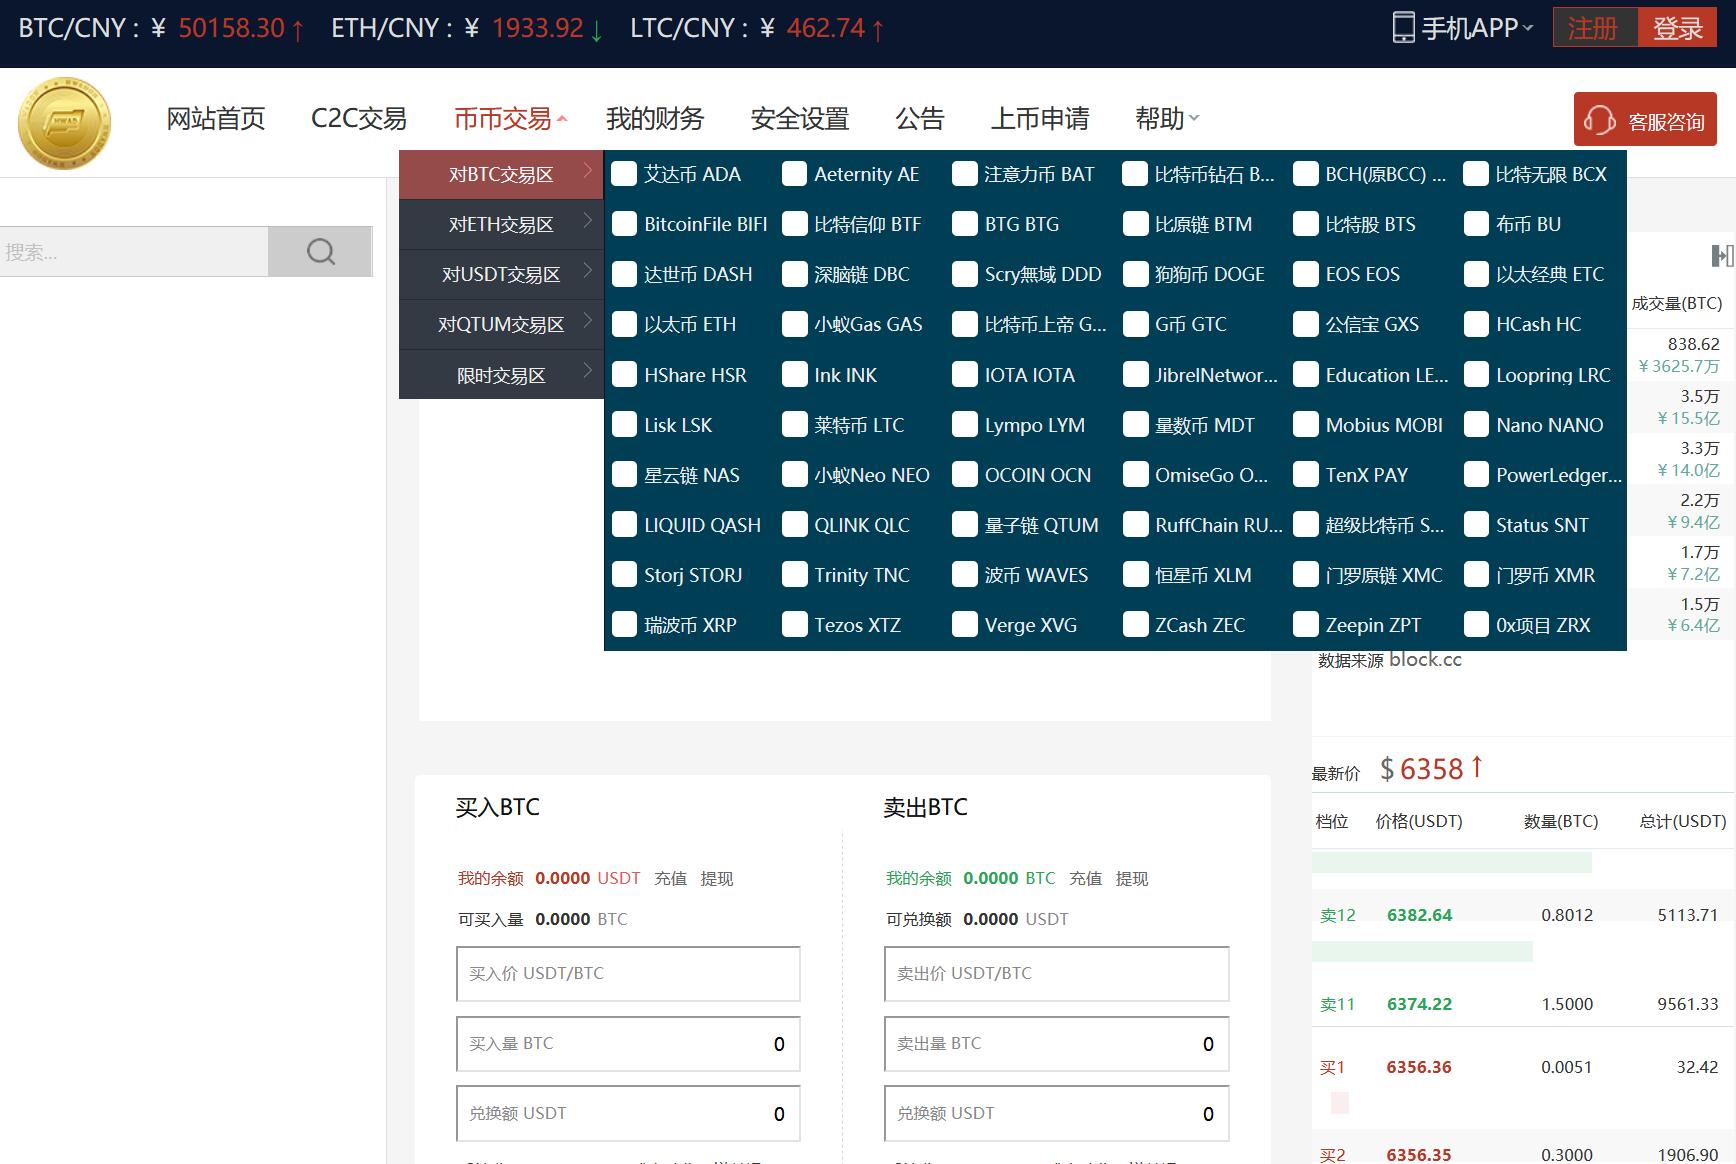
Task: Click the XRP coin icon box
Action: click(624, 625)
